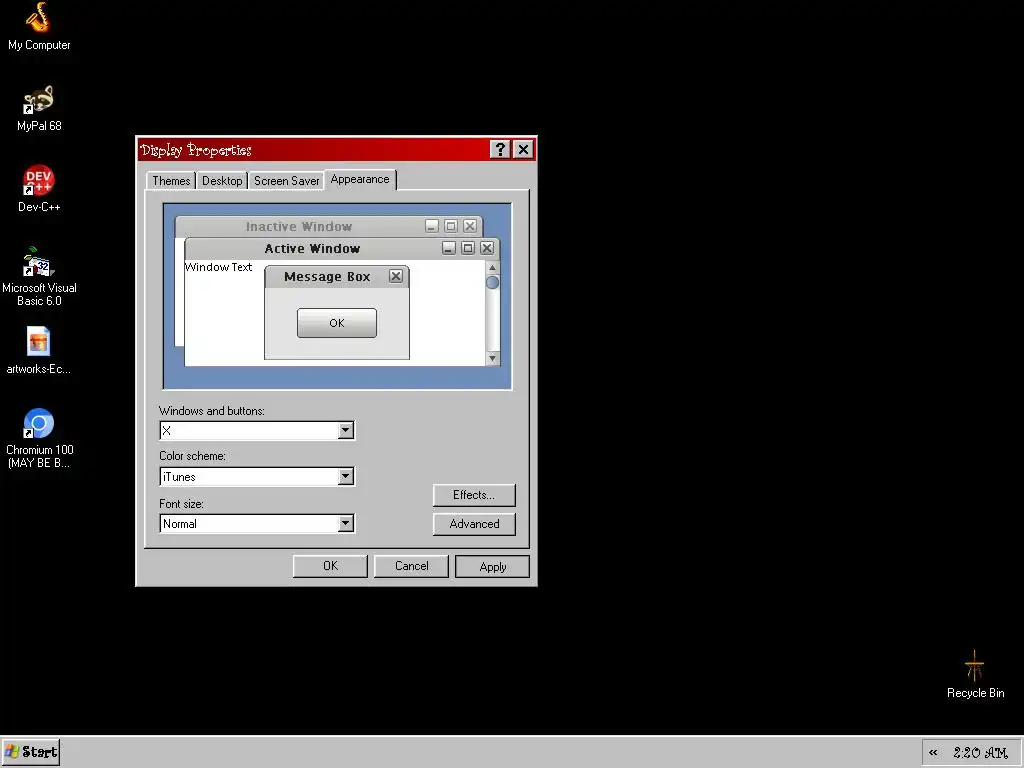Click the preview scrollbar up arrow

click(492, 267)
